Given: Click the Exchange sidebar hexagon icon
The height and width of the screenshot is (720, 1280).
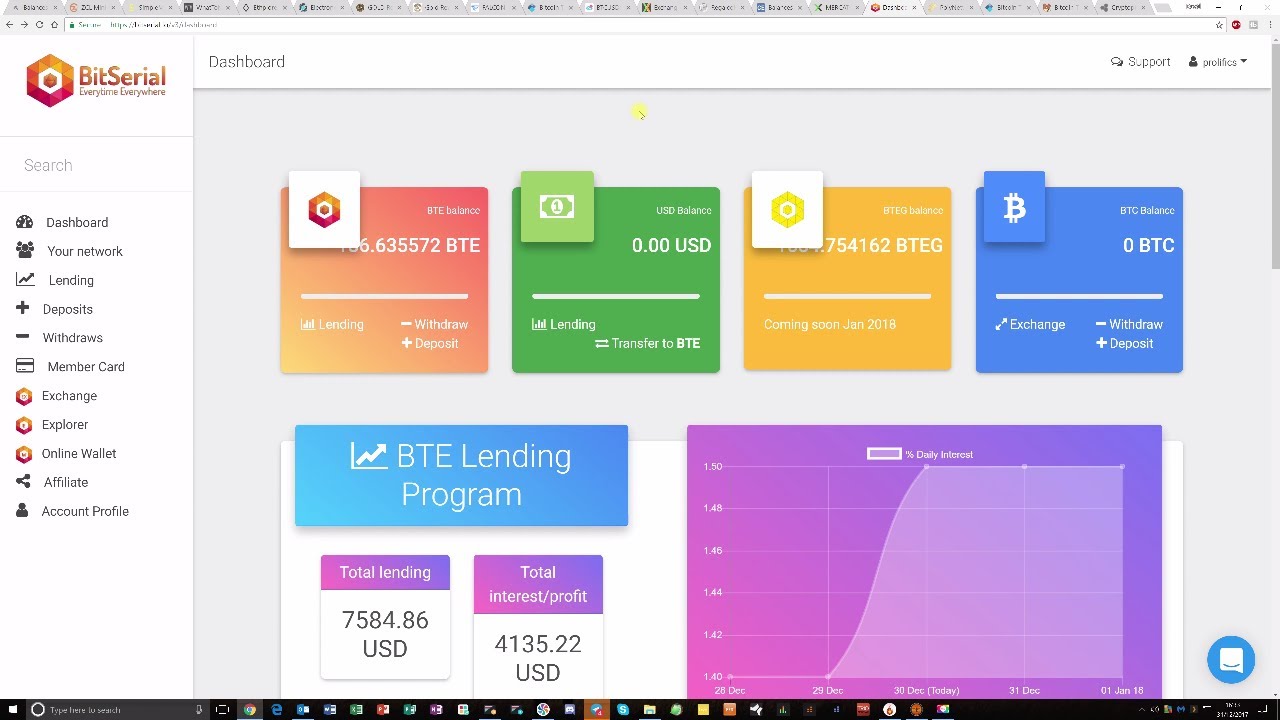Looking at the screenshot, I should [24, 396].
